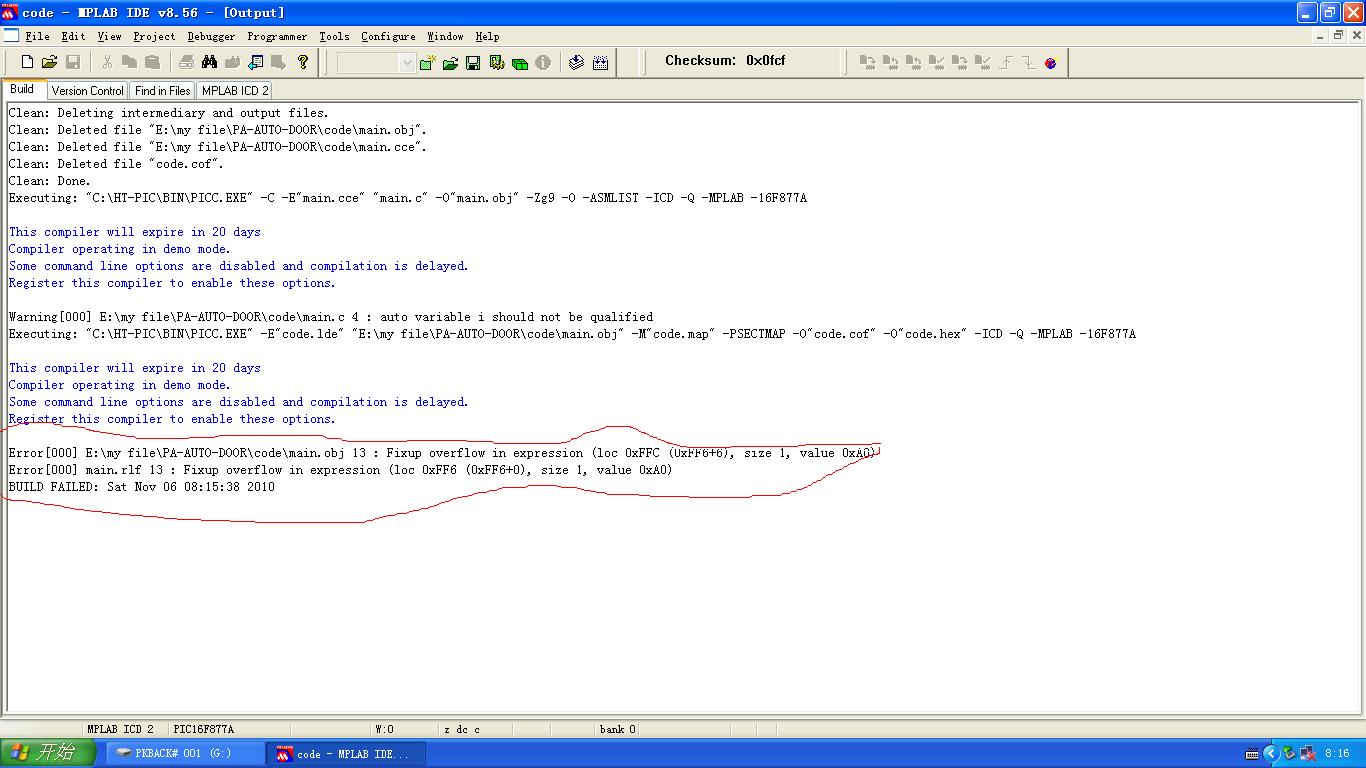Image resolution: width=1366 pixels, height=768 pixels.
Task: Click the keyboard icon in system tray
Action: [x=1252, y=754]
